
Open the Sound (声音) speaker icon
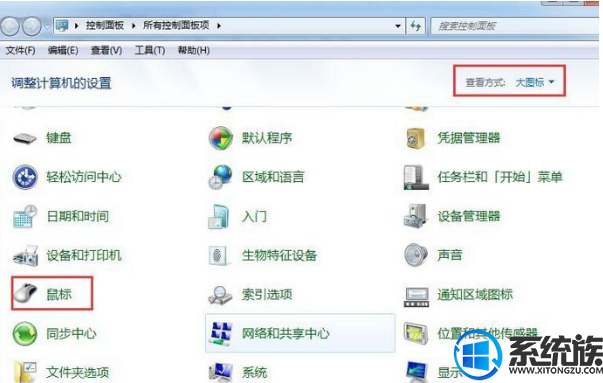(x=416, y=255)
